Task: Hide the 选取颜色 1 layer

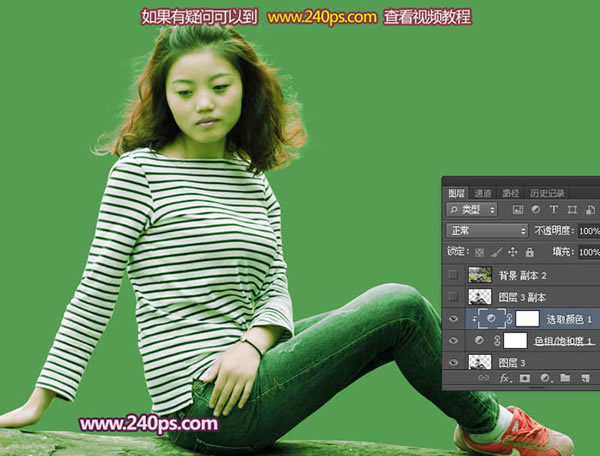Action: (454, 319)
